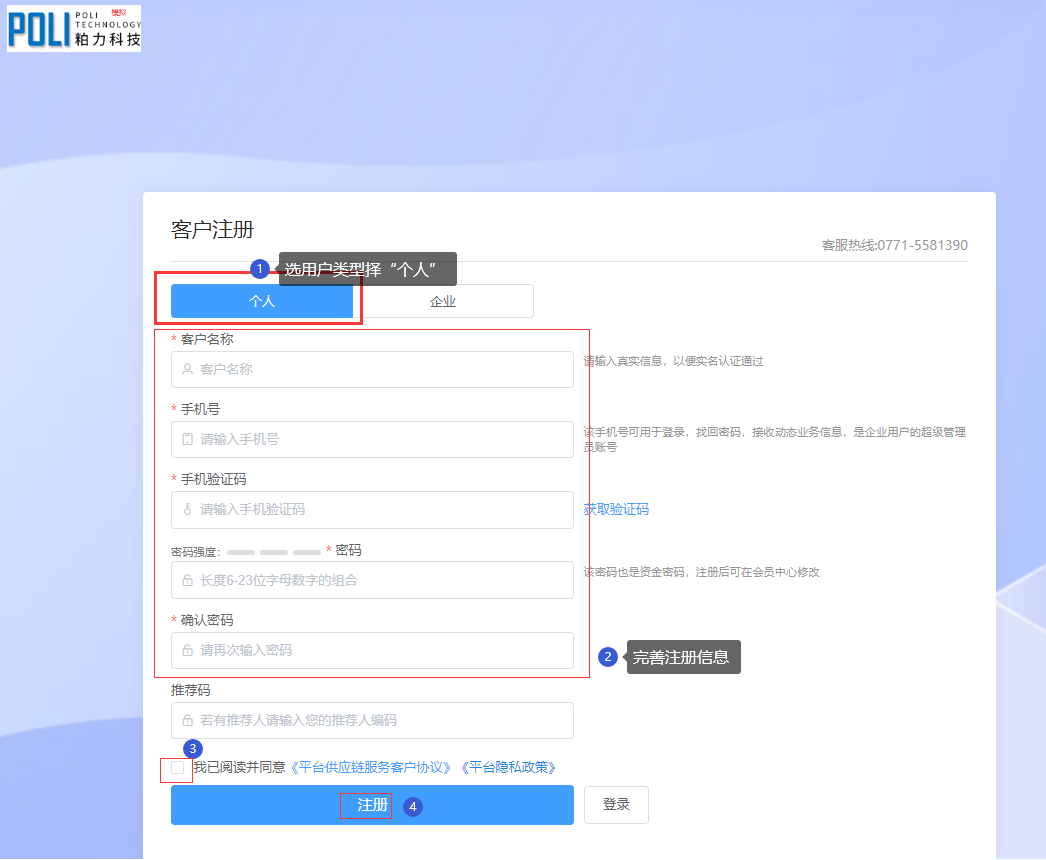Click the 密码强度: label text
This screenshot has width=1046, height=860.
[195, 552]
